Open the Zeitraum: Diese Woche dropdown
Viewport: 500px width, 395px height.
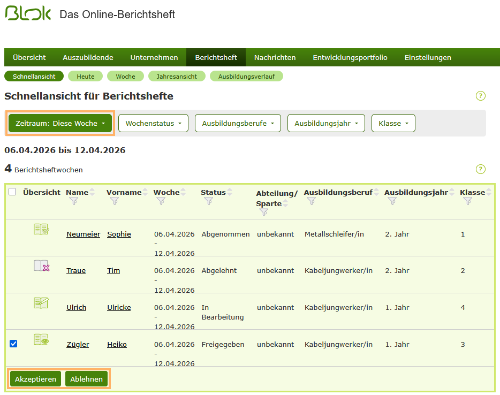point(60,123)
